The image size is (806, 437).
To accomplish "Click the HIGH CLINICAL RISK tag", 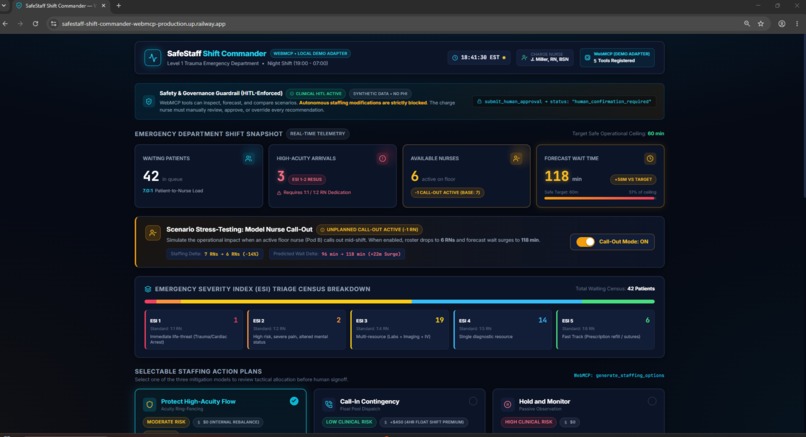I will pos(528,422).
